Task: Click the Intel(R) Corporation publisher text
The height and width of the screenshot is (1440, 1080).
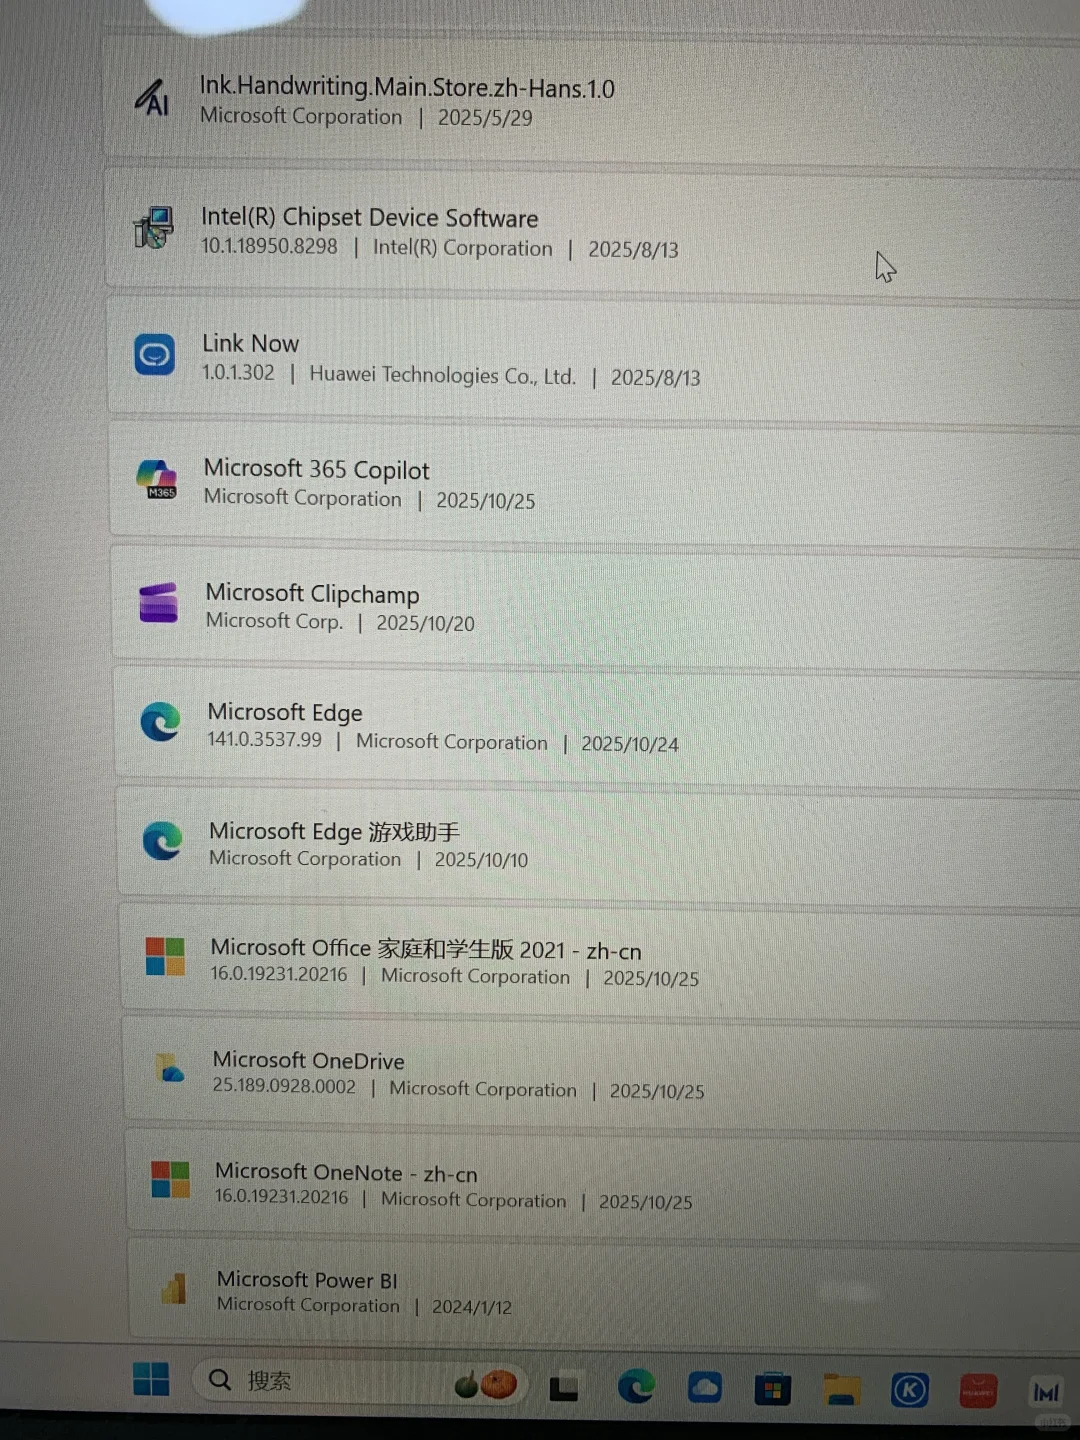Action: pos(462,248)
